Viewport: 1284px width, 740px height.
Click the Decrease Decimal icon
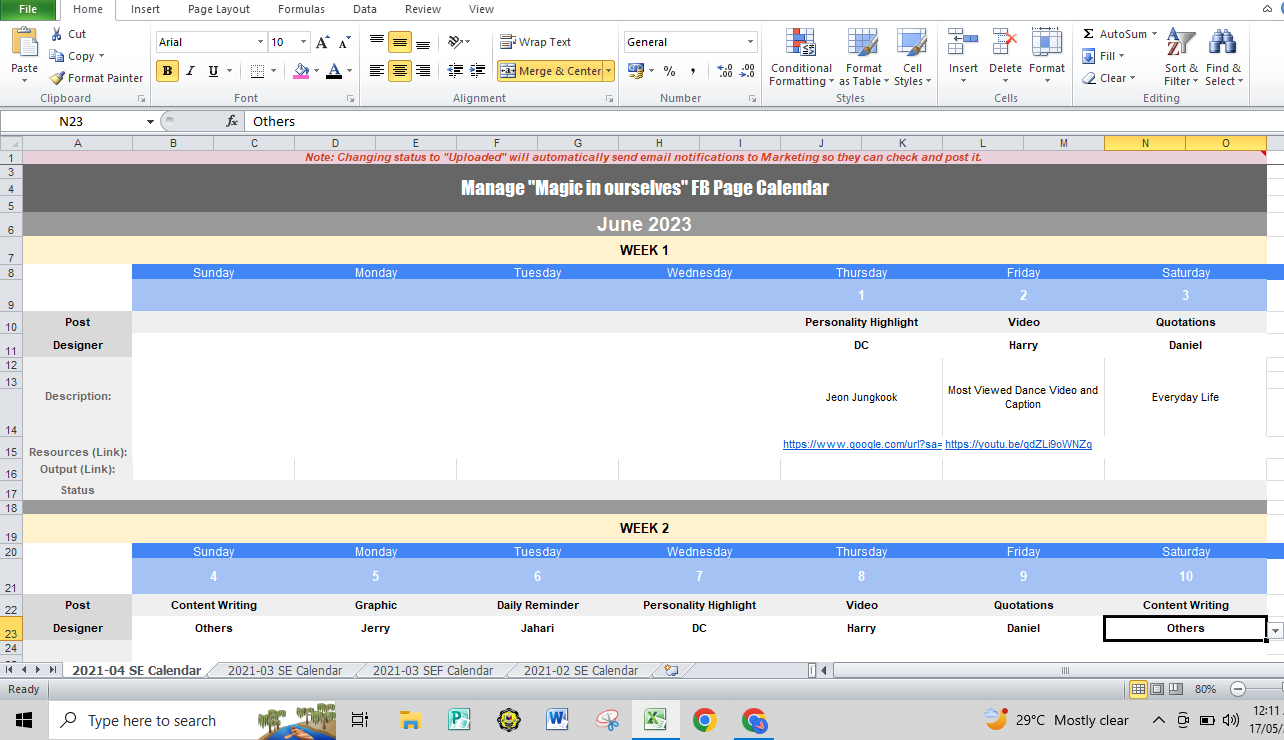coord(748,71)
